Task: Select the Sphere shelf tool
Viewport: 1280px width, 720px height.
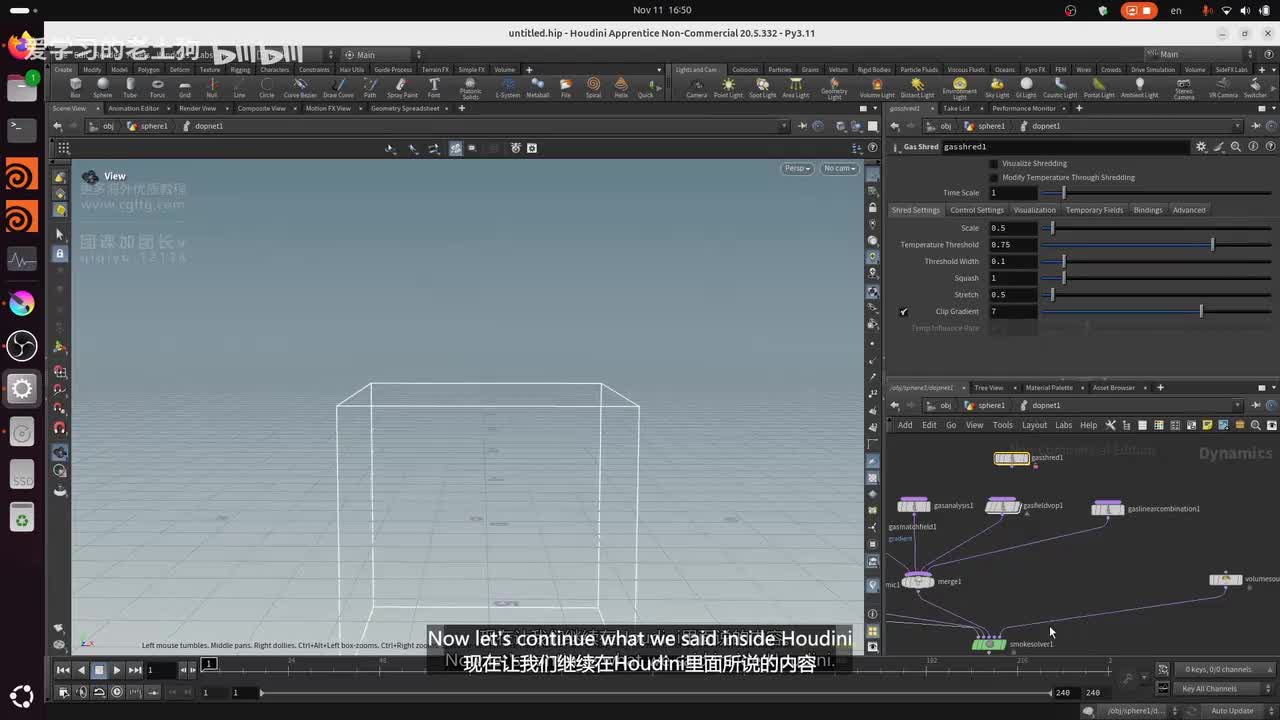Action: [103, 88]
